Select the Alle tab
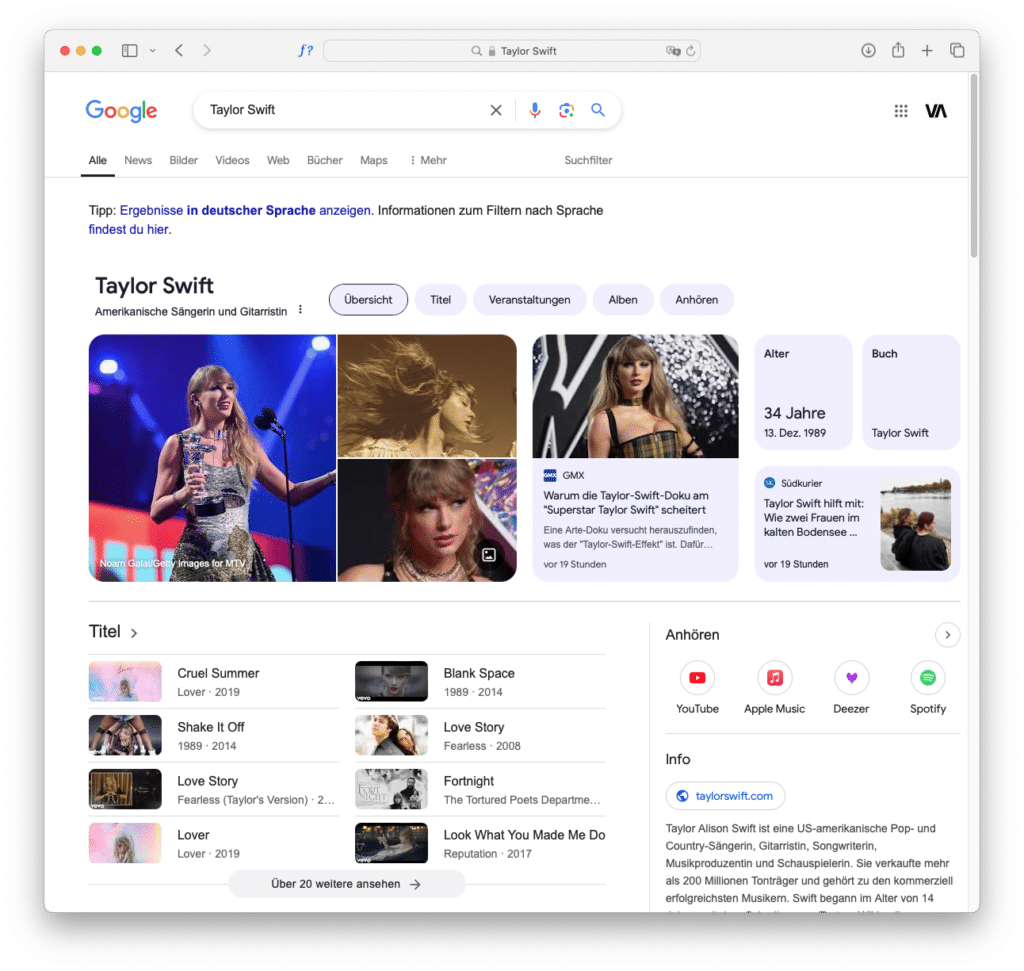Image resolution: width=1024 pixels, height=971 pixels. click(x=98, y=160)
